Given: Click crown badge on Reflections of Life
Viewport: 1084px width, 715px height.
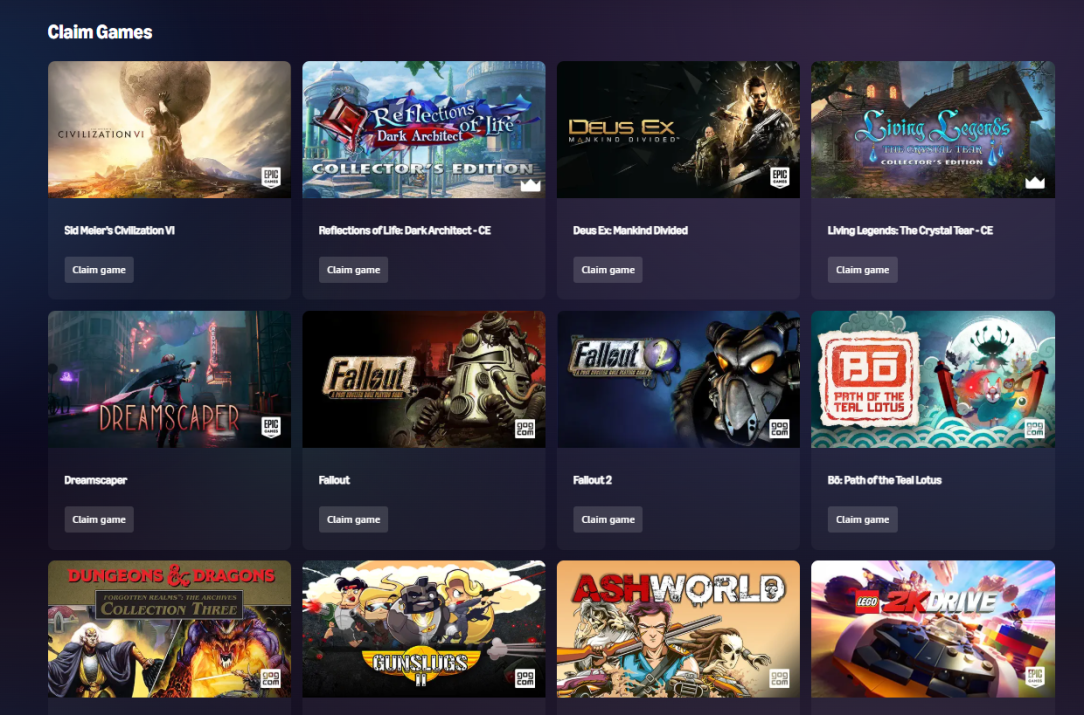Looking at the screenshot, I should pos(530,185).
